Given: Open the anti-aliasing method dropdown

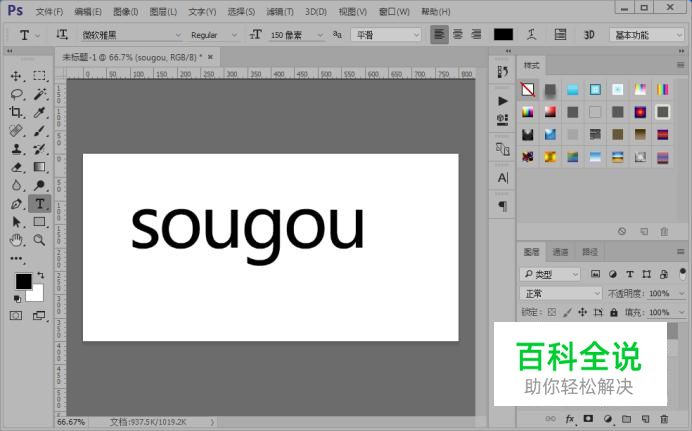Looking at the screenshot, I should click(x=386, y=35).
